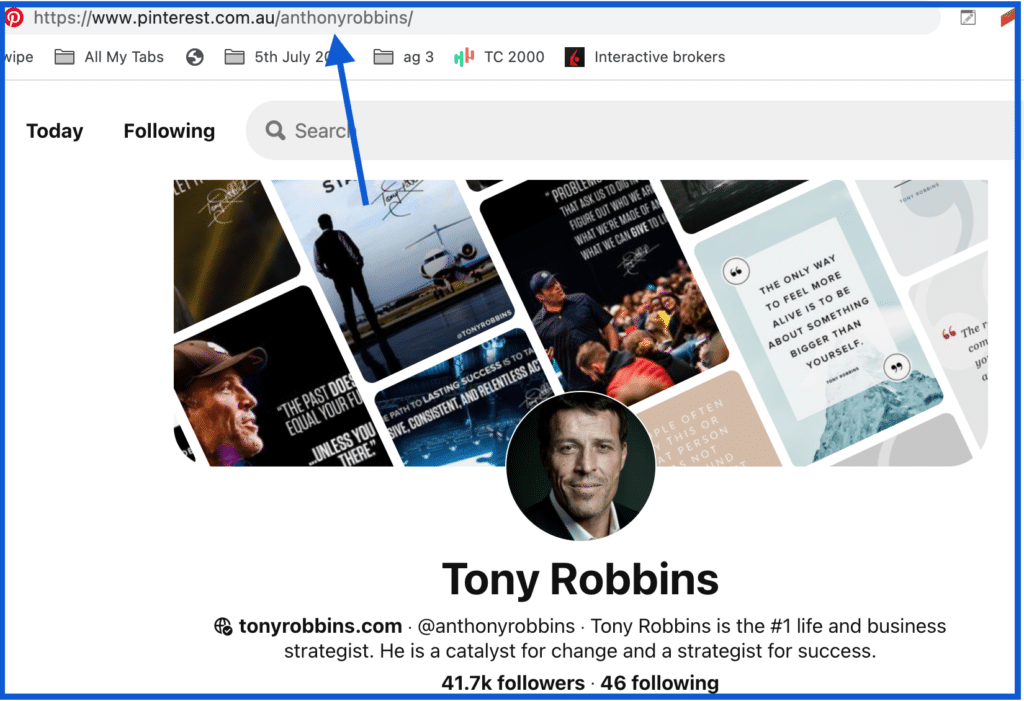
Task: Select the browser address bar URL
Action: tap(223, 18)
